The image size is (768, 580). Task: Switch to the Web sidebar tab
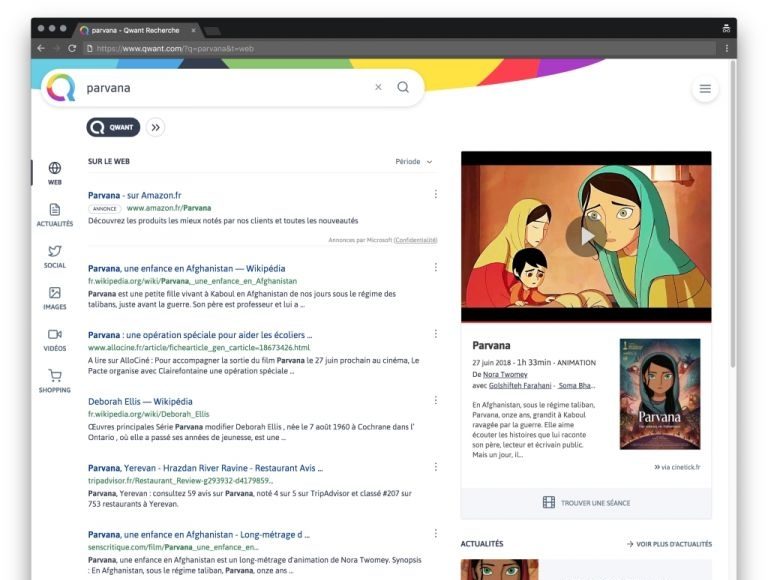pyautogui.click(x=55, y=173)
